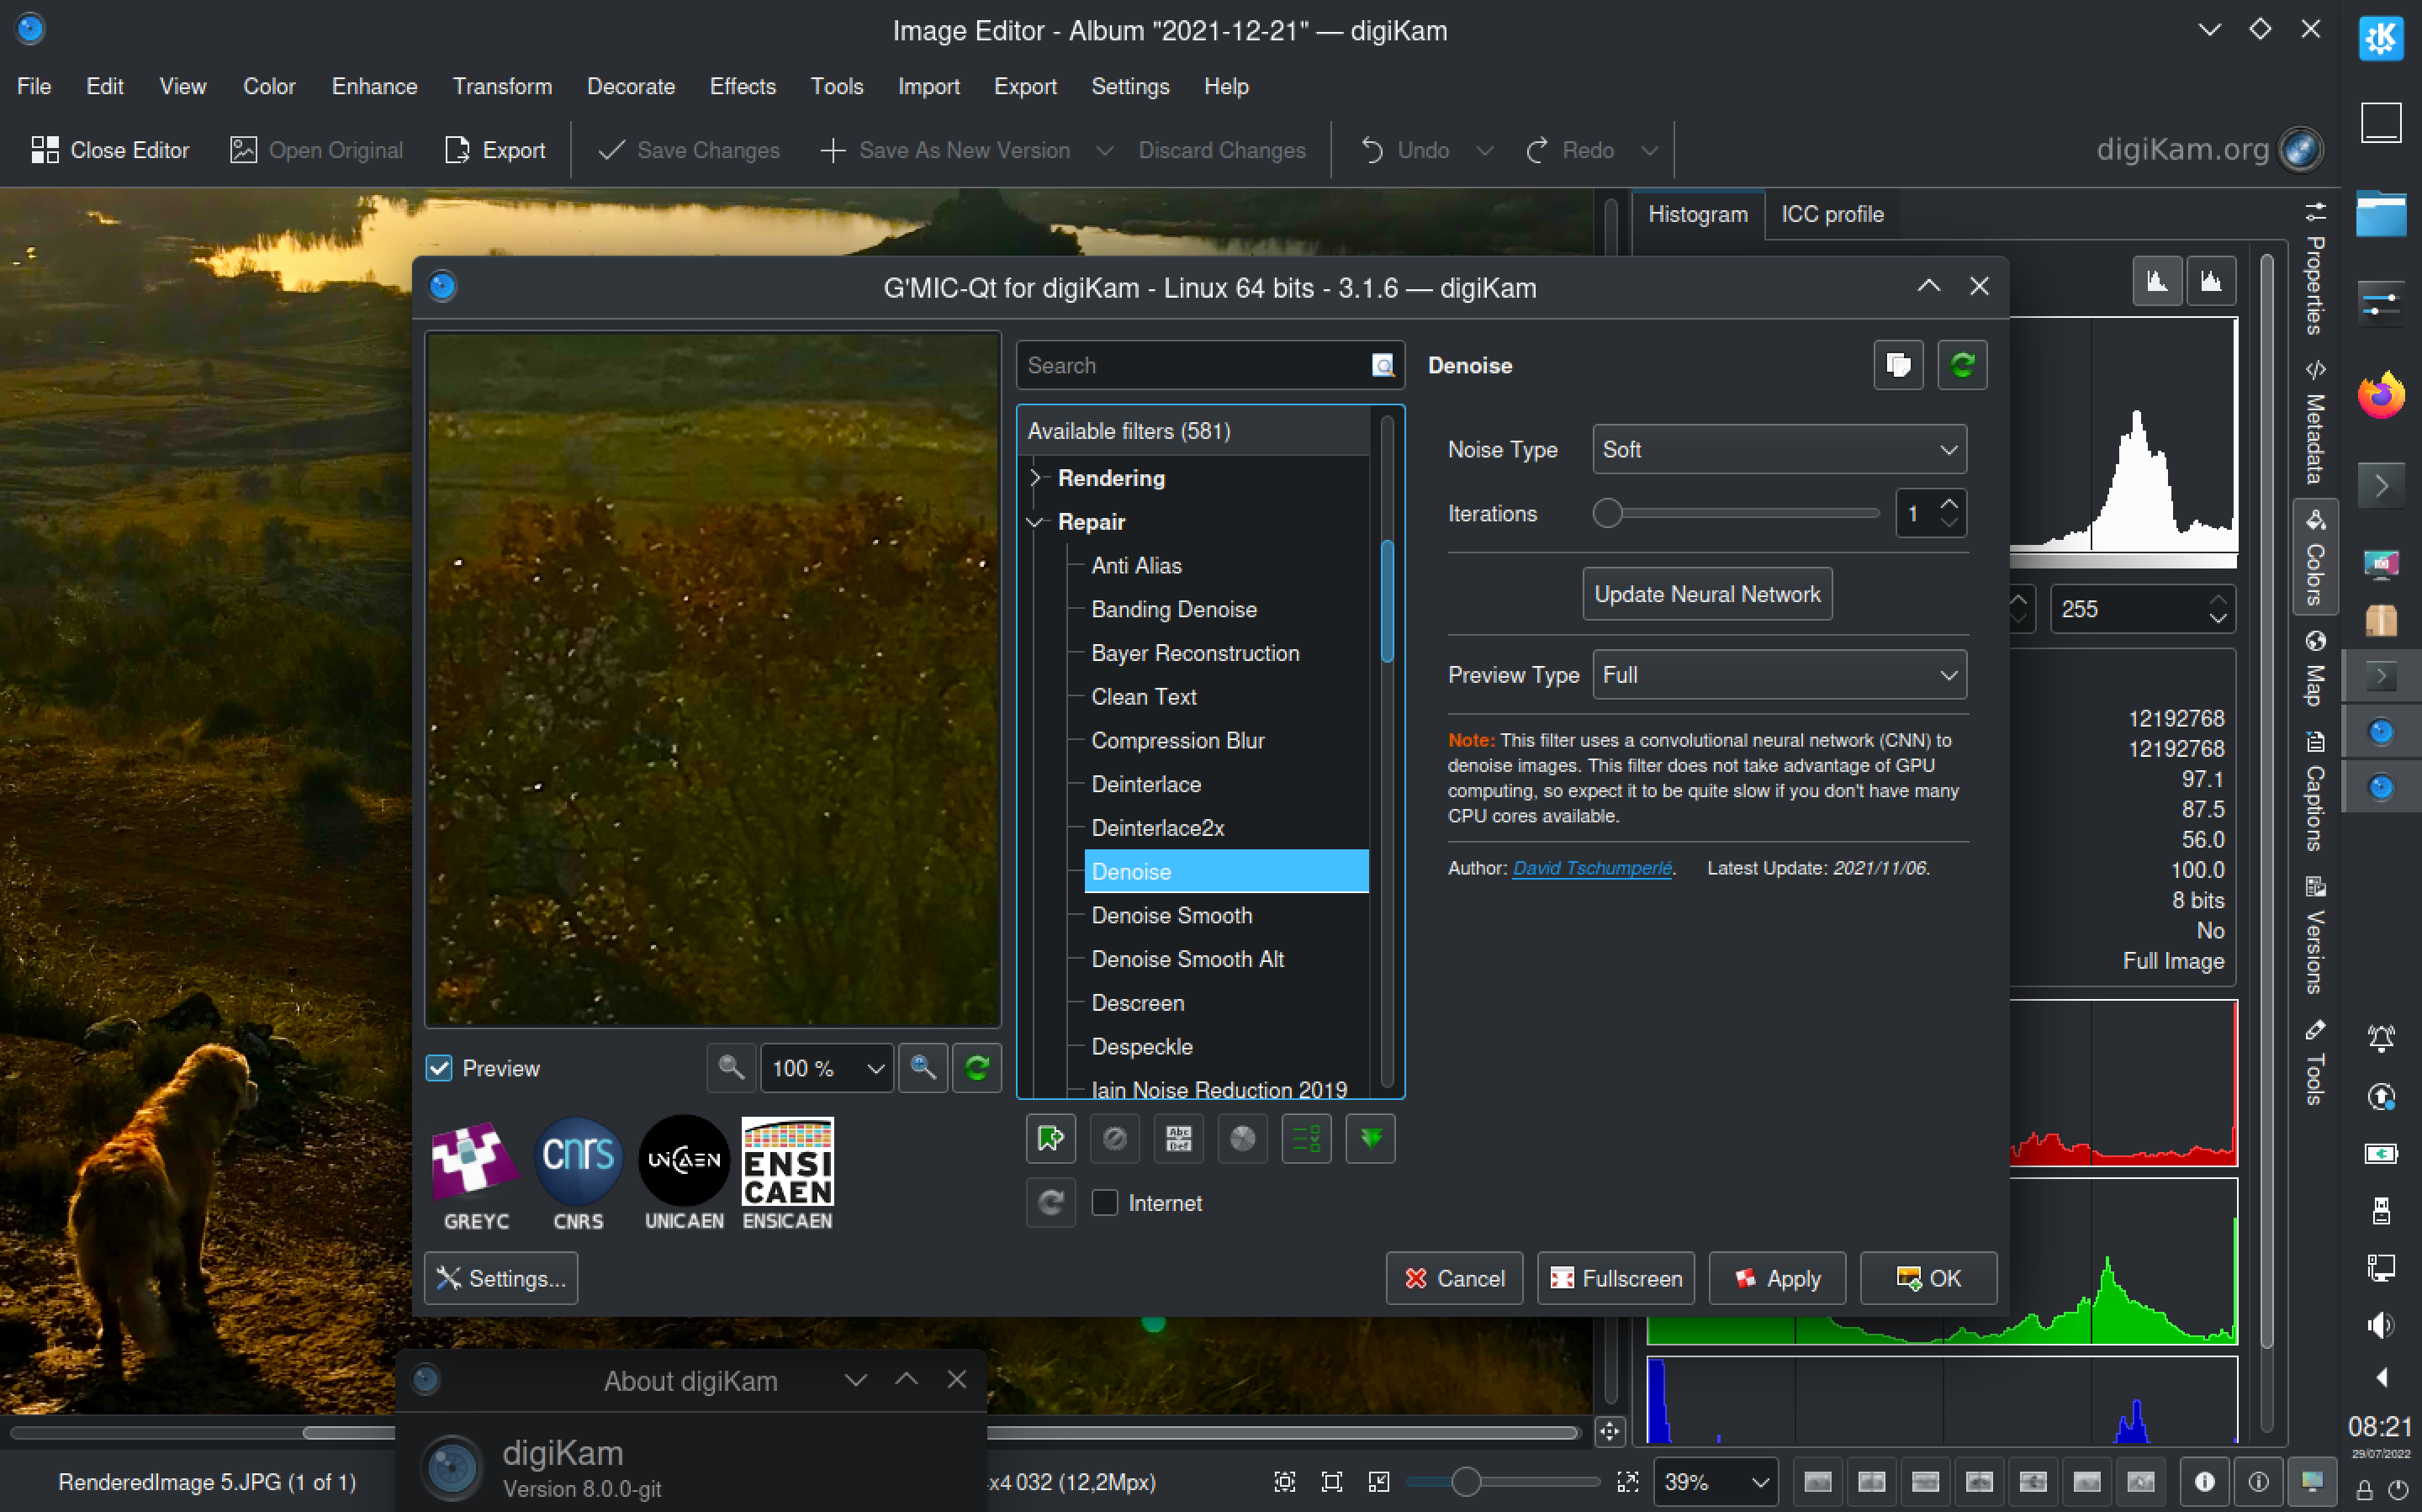Click the download/save filter icon
The image size is (2422, 1512).
1376,1139
